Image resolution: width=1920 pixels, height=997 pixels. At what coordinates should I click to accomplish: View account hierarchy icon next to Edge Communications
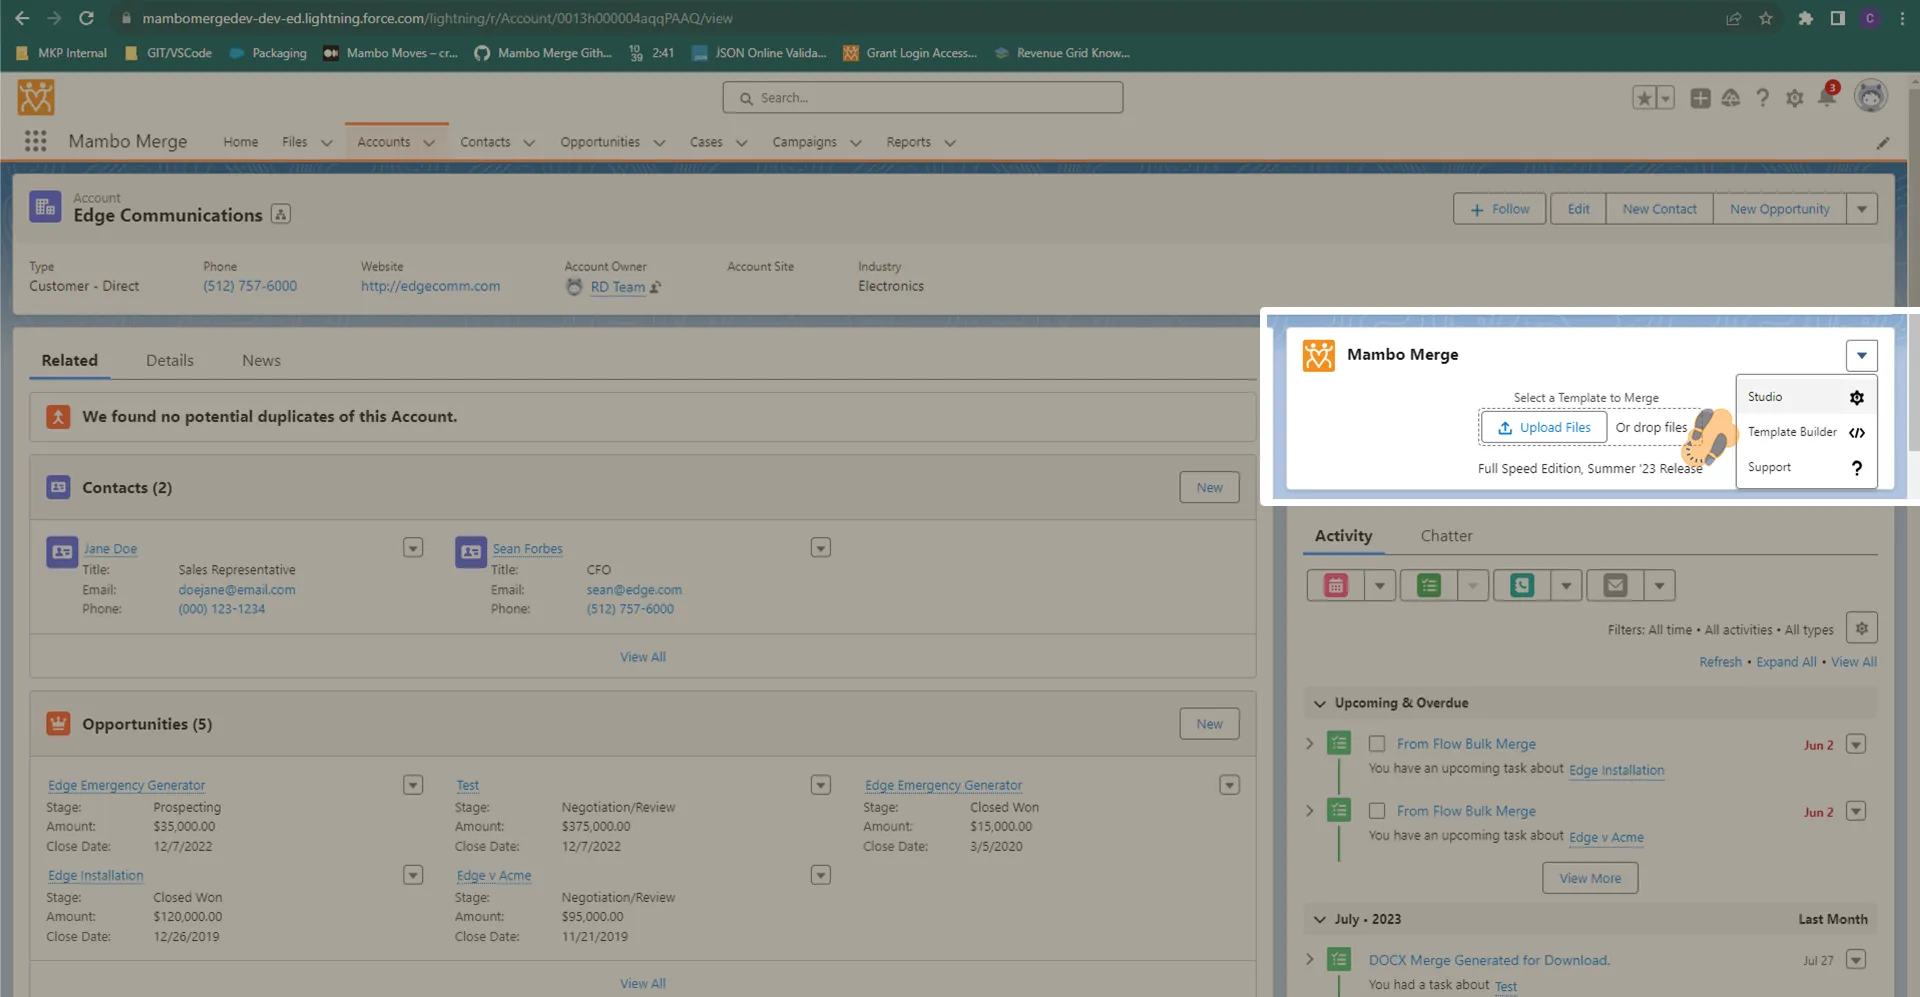[x=281, y=214]
